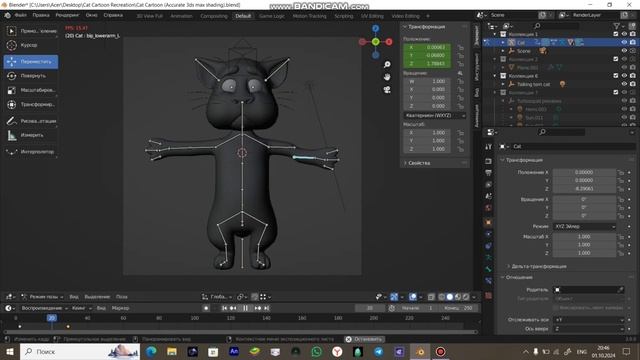Image resolution: width=640 pixels, height=360 pixels.
Task: Open the Файл menu
Action: 20,15
